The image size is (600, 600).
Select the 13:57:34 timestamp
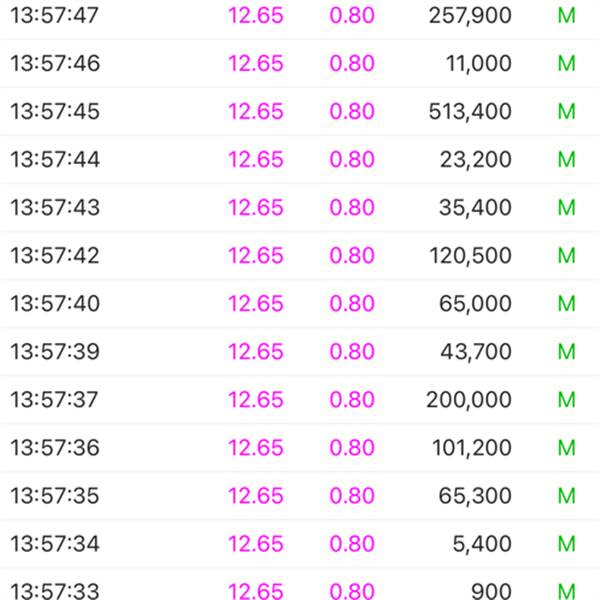click(55, 544)
